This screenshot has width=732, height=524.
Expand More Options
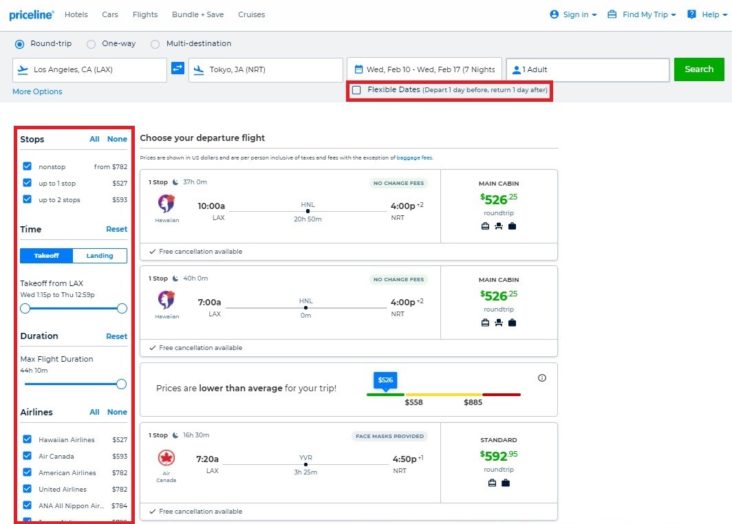[37, 92]
